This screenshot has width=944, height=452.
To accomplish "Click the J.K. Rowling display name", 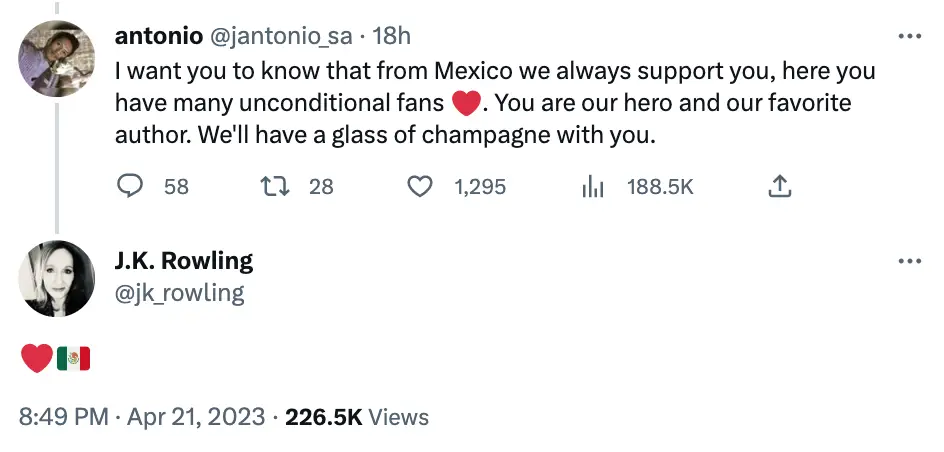I will [184, 262].
